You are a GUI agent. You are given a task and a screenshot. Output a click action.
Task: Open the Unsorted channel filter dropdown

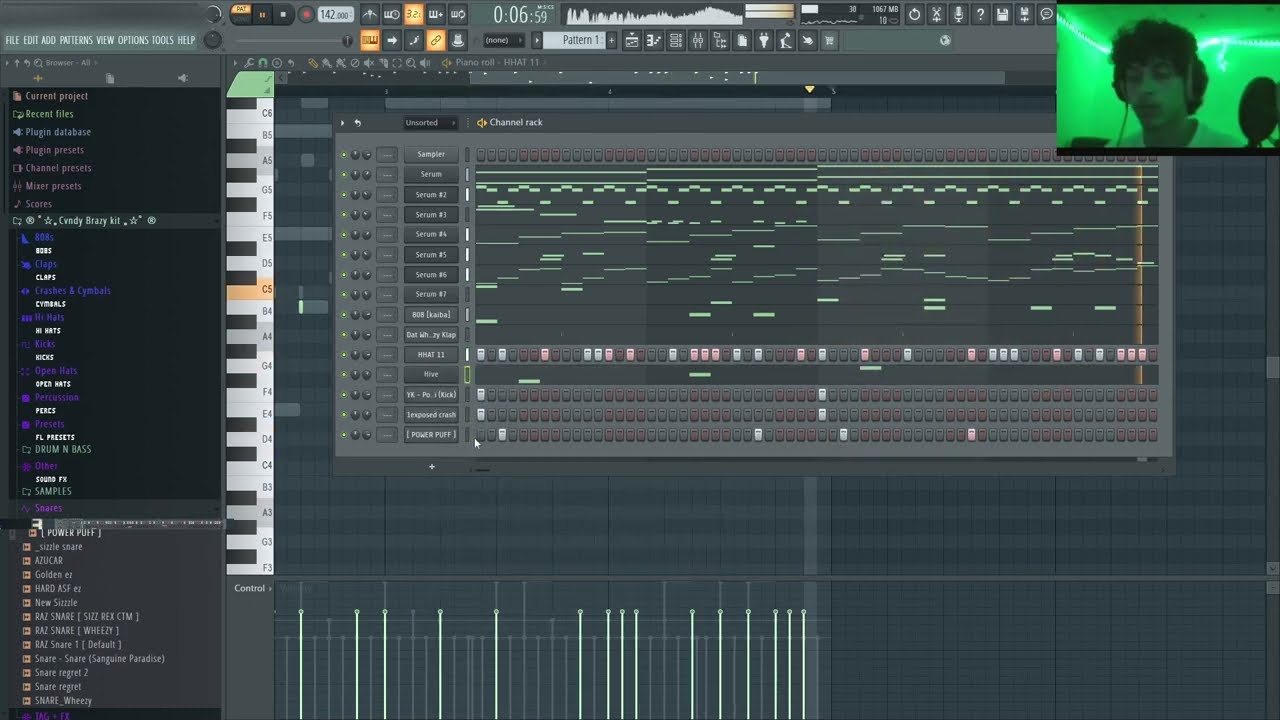click(430, 123)
